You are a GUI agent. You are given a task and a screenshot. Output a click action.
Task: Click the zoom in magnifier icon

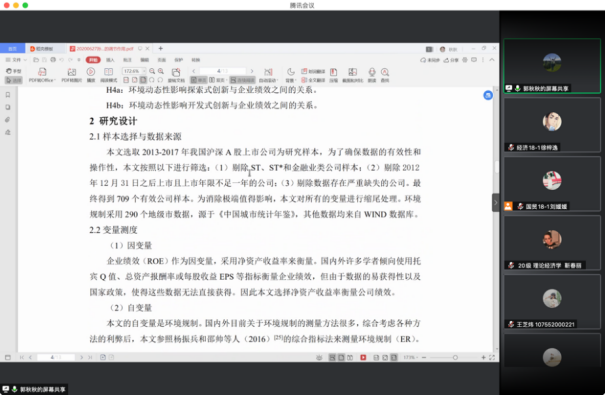(161, 71)
